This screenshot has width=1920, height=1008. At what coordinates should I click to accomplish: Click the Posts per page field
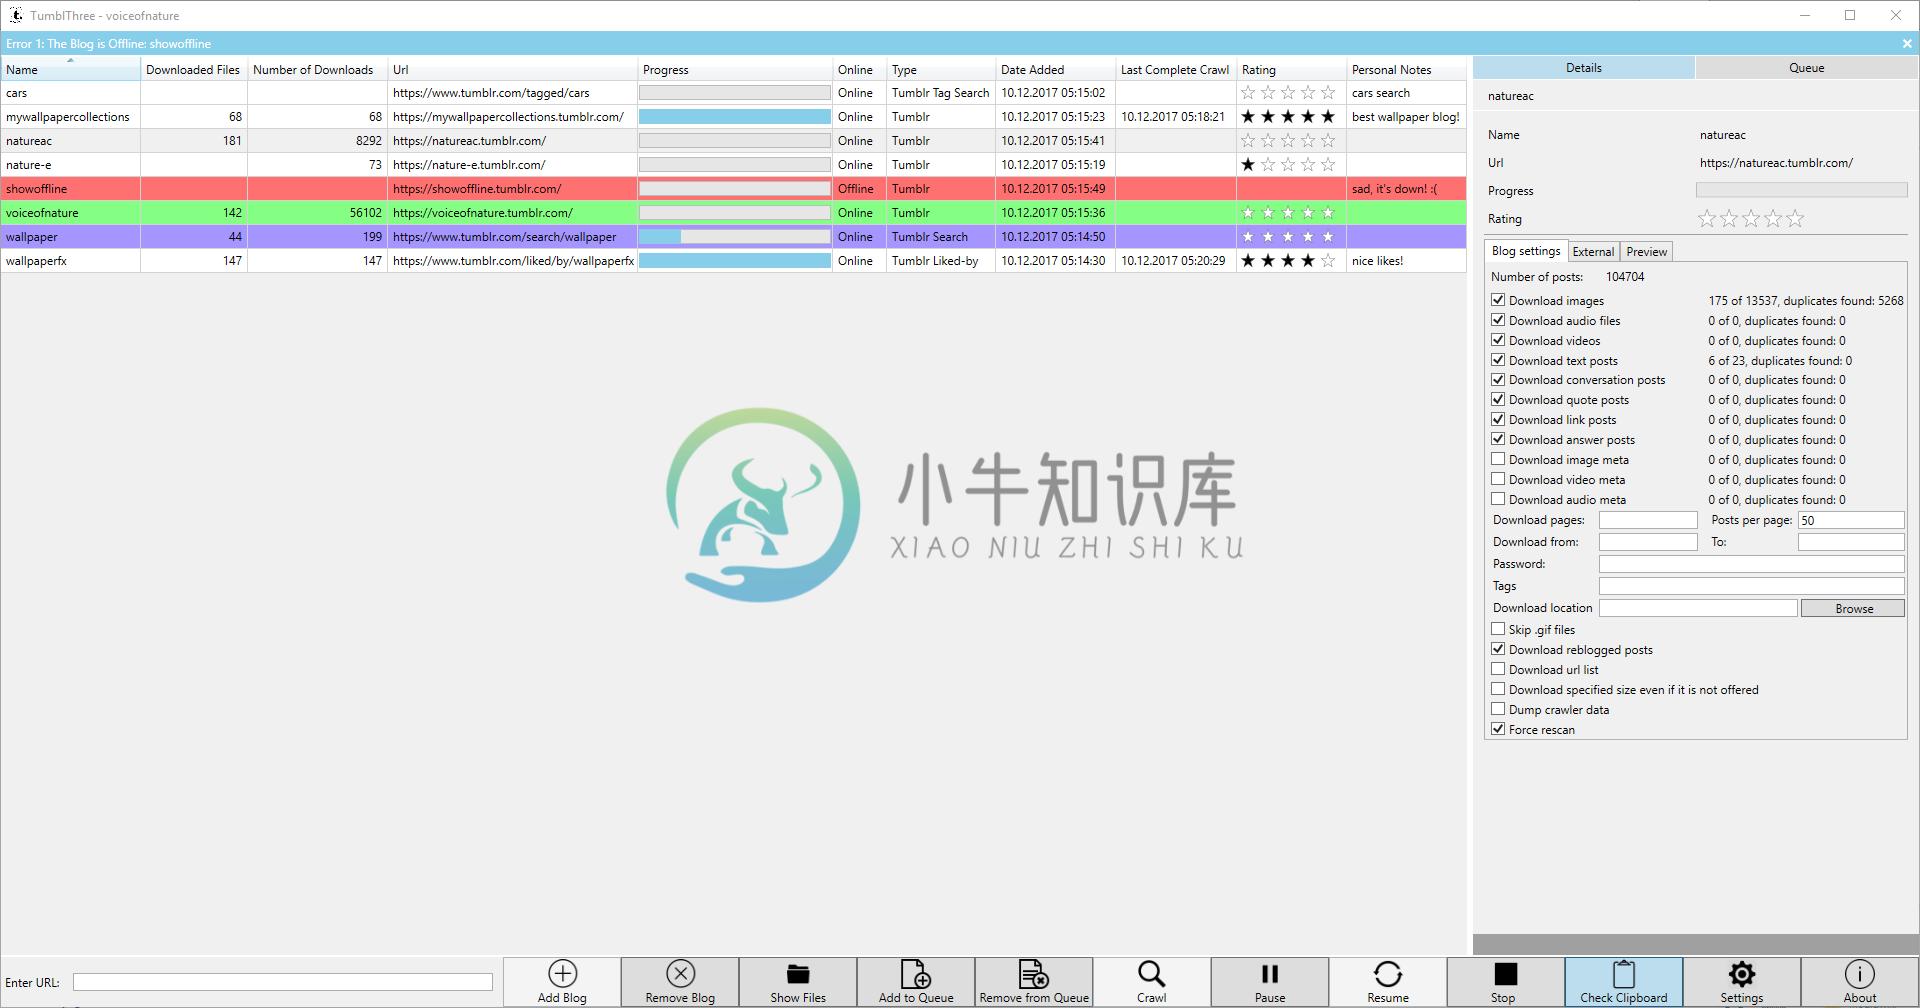tap(1850, 520)
